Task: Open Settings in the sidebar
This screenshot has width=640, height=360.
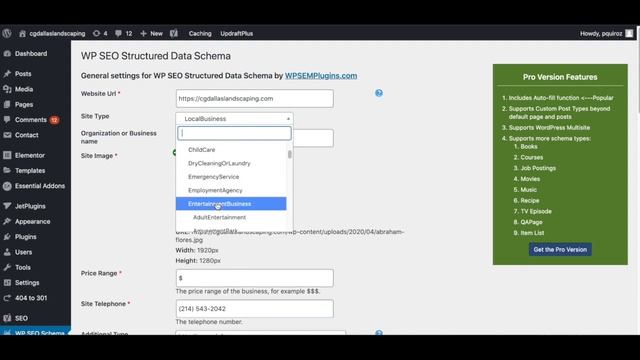Action: pos(27,283)
